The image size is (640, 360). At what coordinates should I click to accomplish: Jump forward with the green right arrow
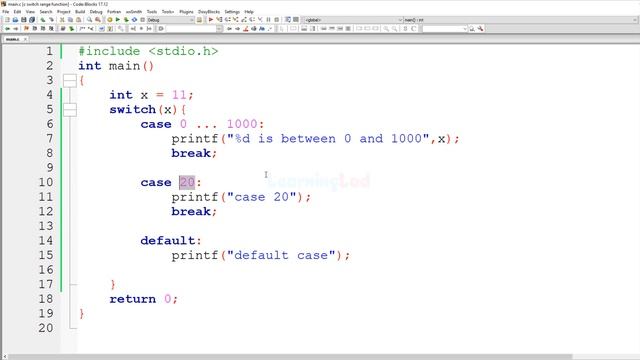click(16, 29)
